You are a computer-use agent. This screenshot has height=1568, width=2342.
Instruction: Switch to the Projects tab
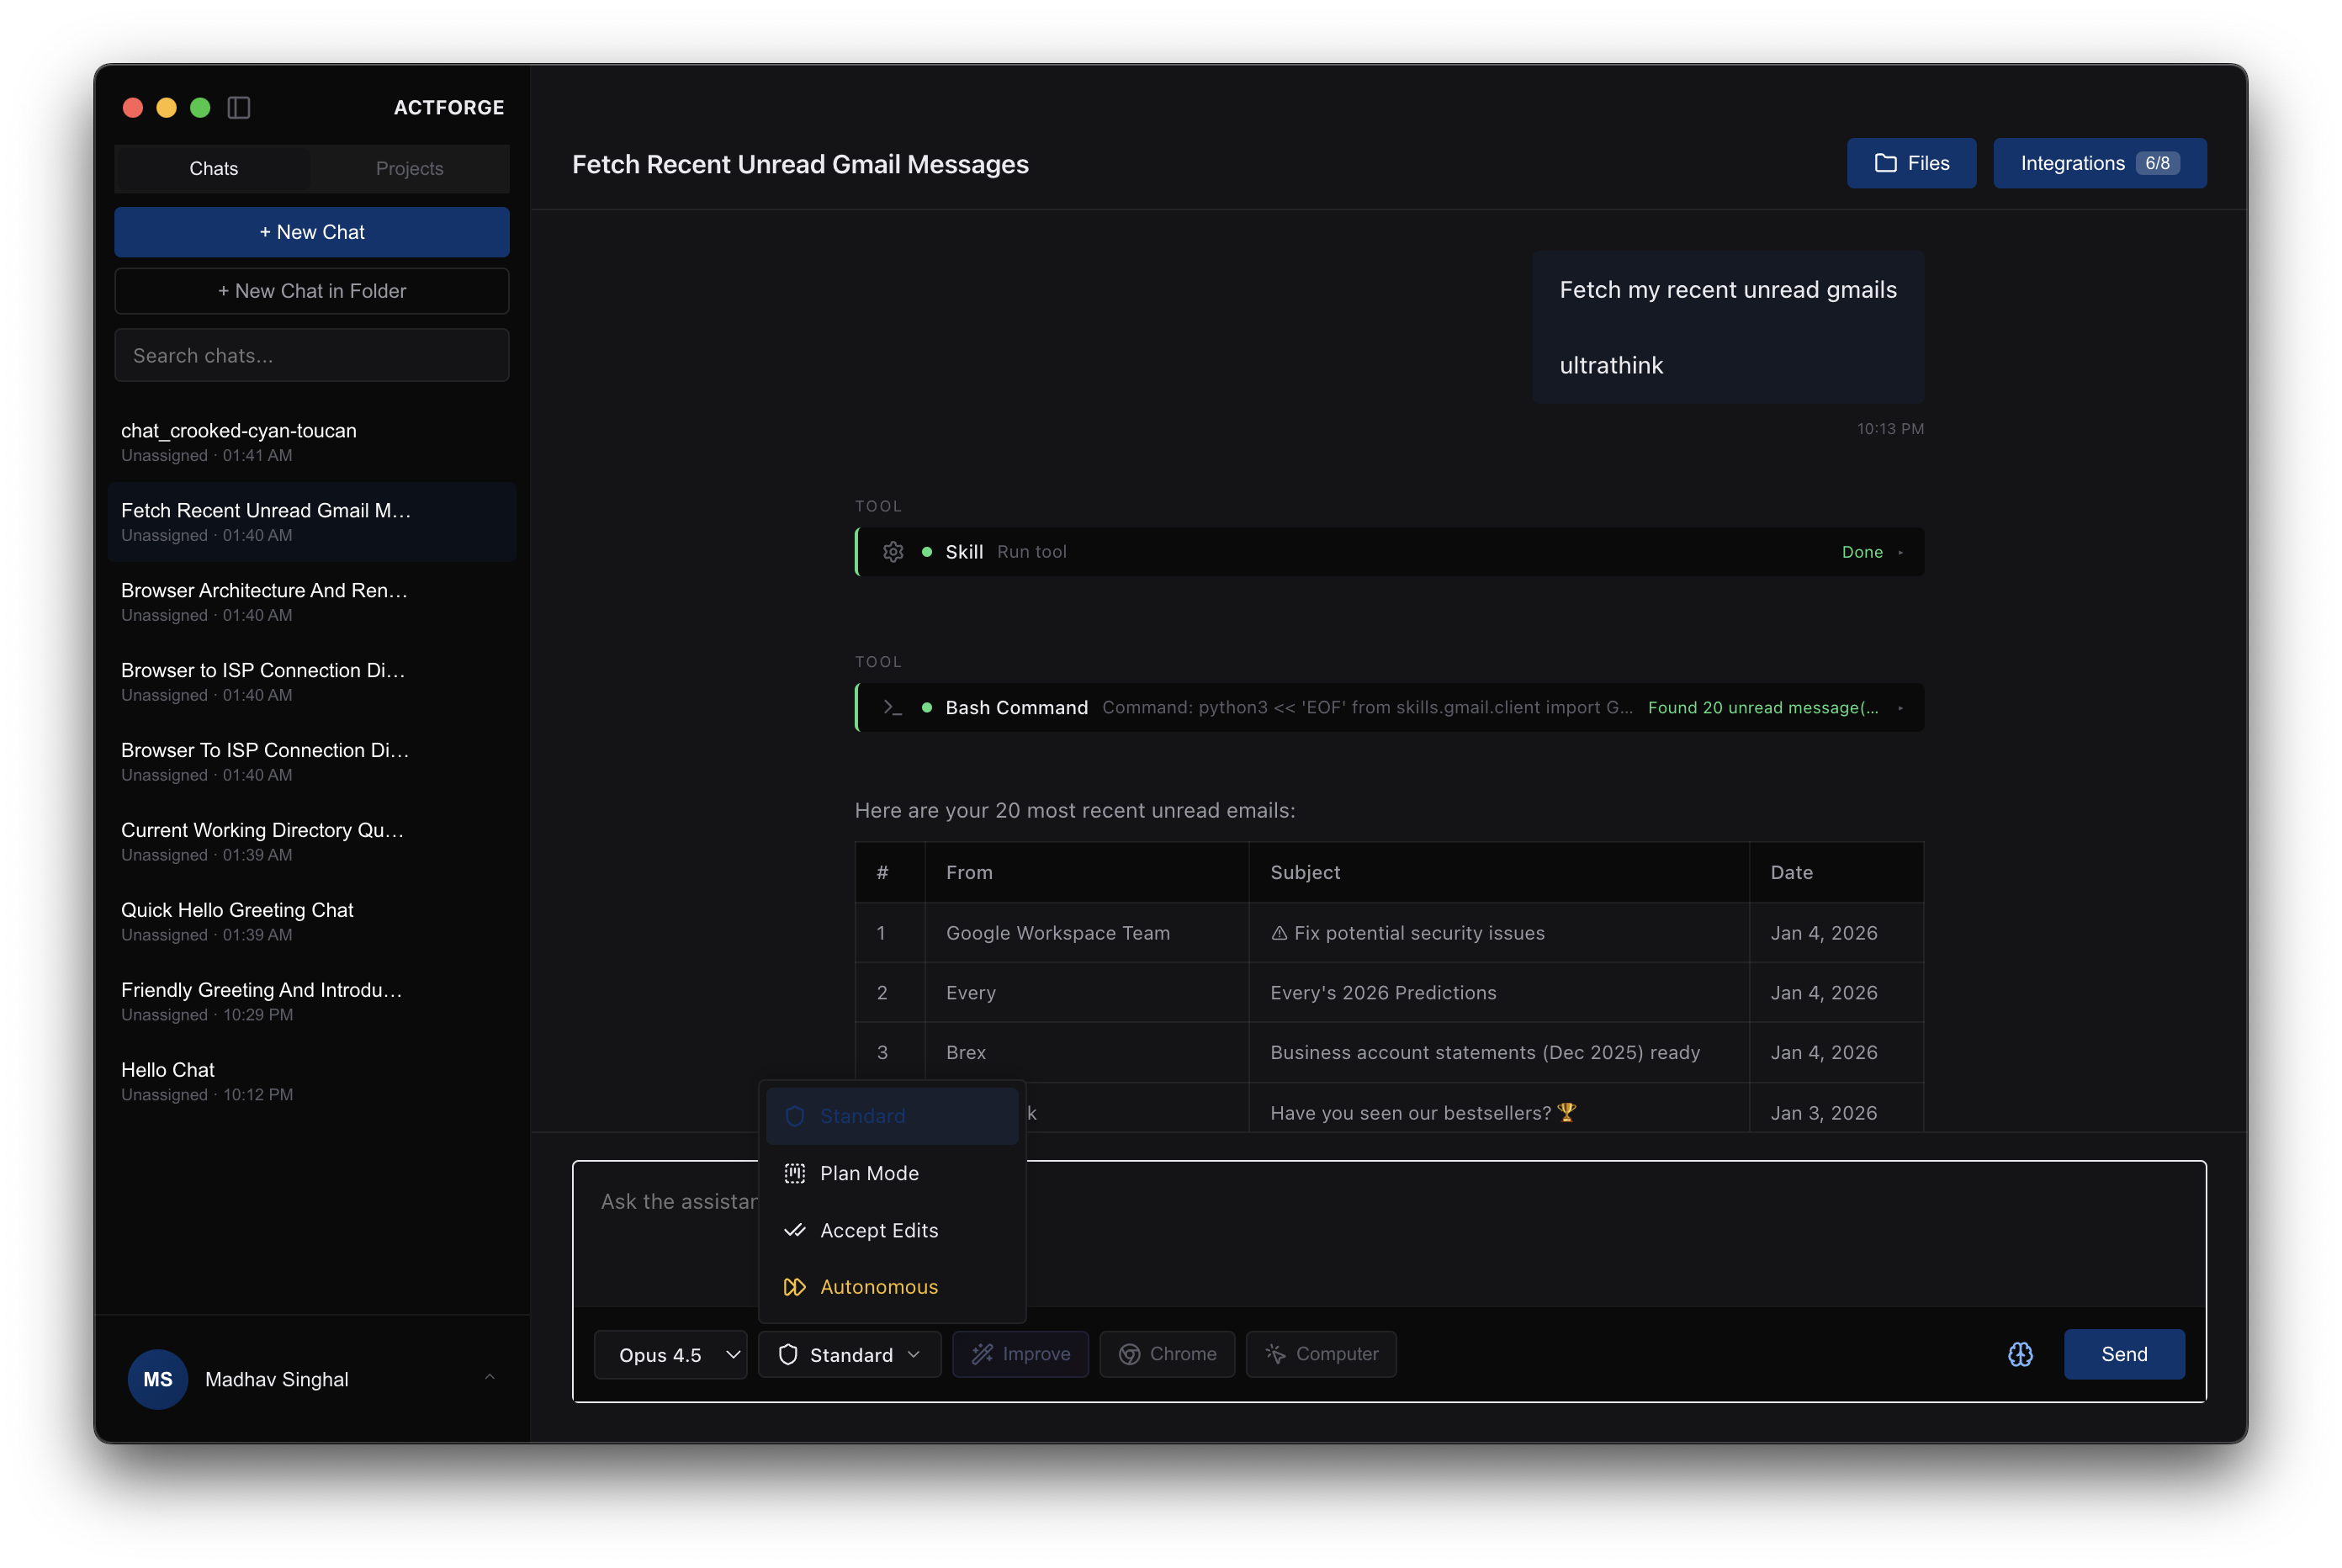coord(409,168)
